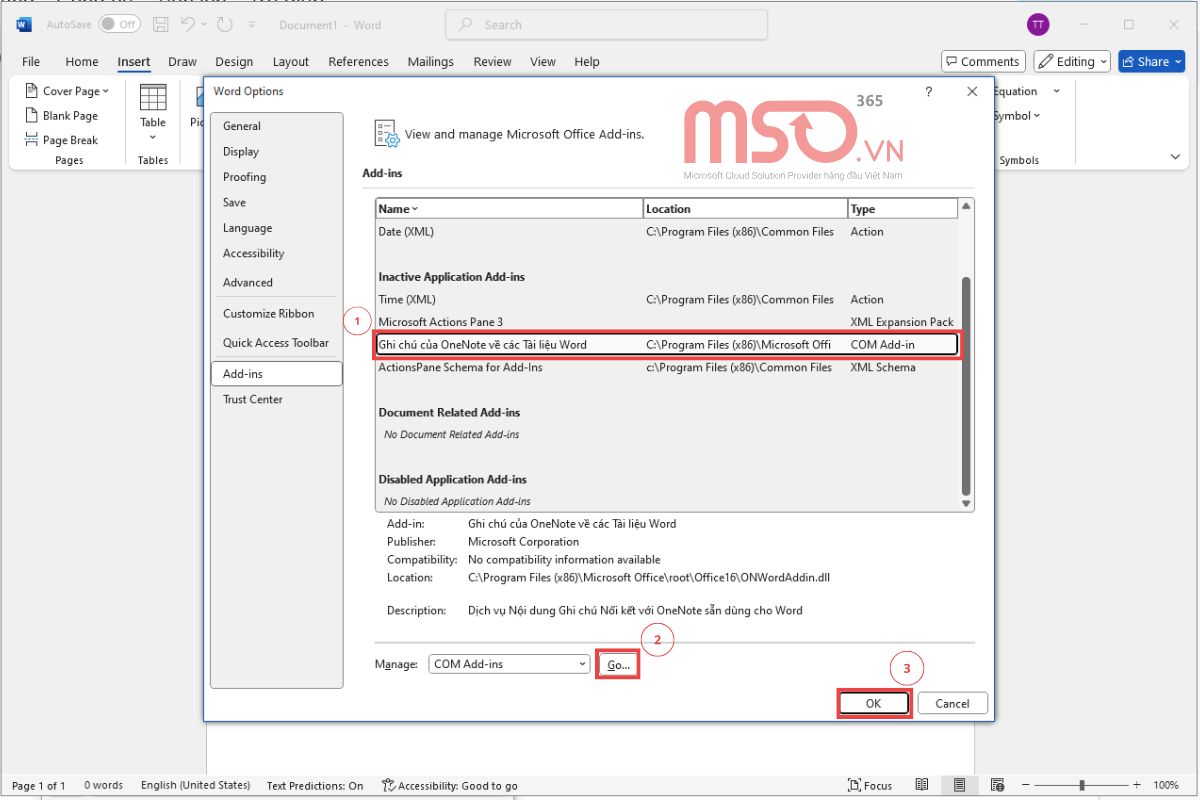Screen dimensions: 1200x800
Task: Click the Redo icon in title bar
Action: tap(224, 24)
